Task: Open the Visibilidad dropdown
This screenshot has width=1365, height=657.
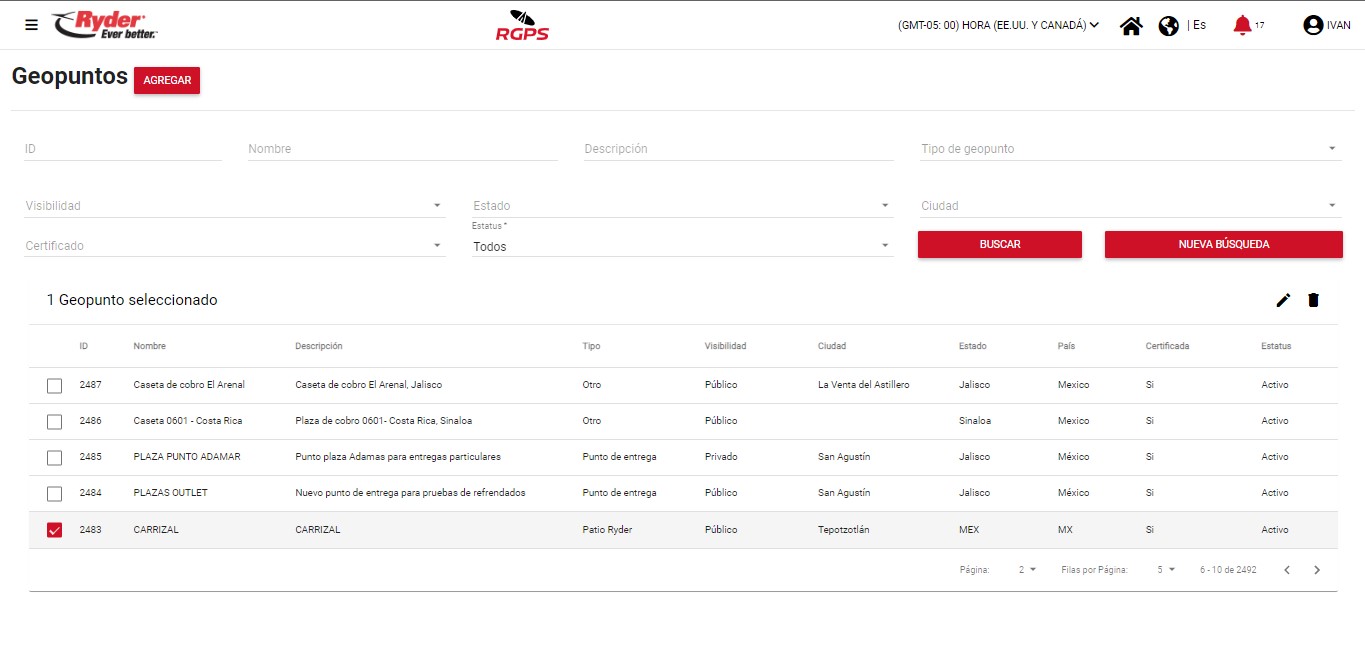Action: (234, 206)
